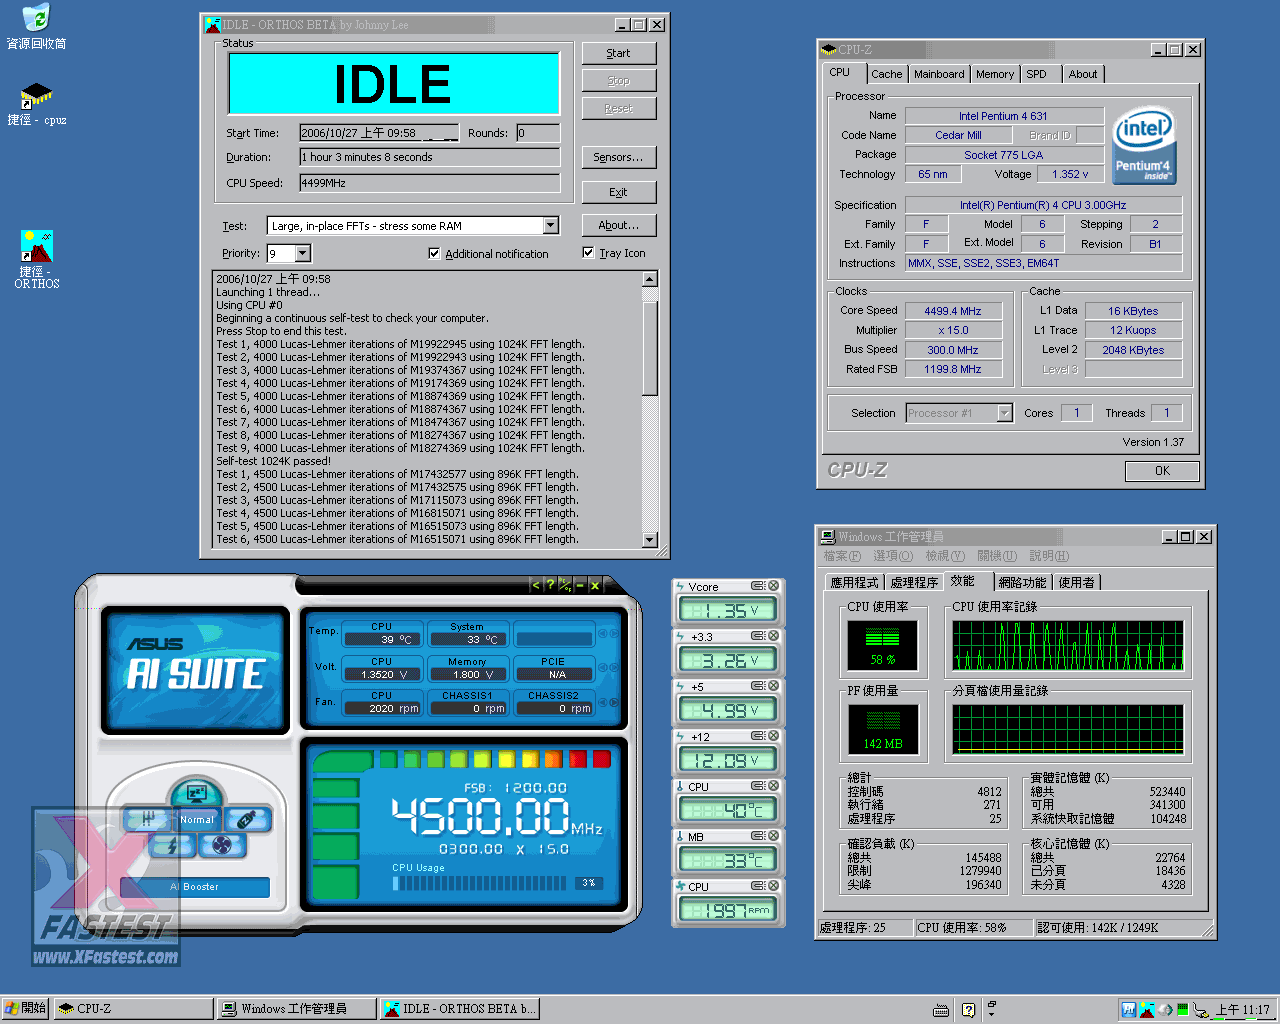Open settings on the CPU temperature widget
Viewport: 1280px width, 1024px height.
[758, 786]
